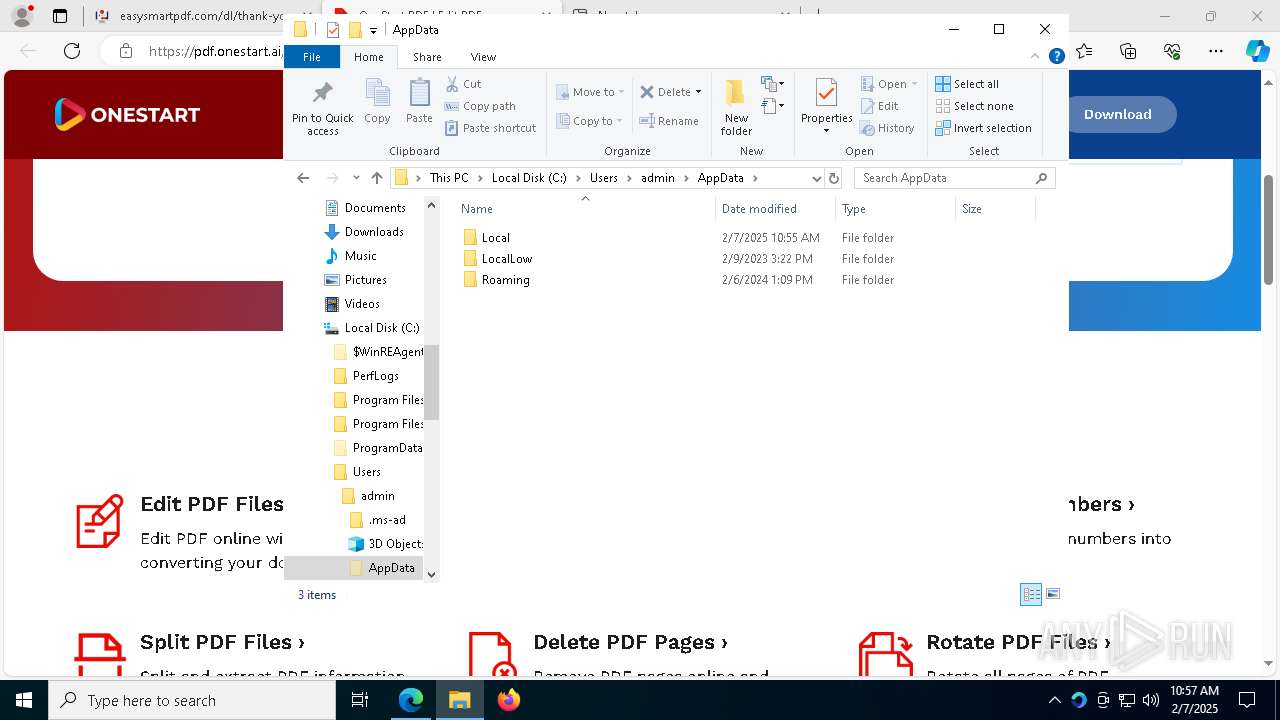The height and width of the screenshot is (720, 1280).
Task: Click Pin to Quick access icon
Action: point(322,109)
